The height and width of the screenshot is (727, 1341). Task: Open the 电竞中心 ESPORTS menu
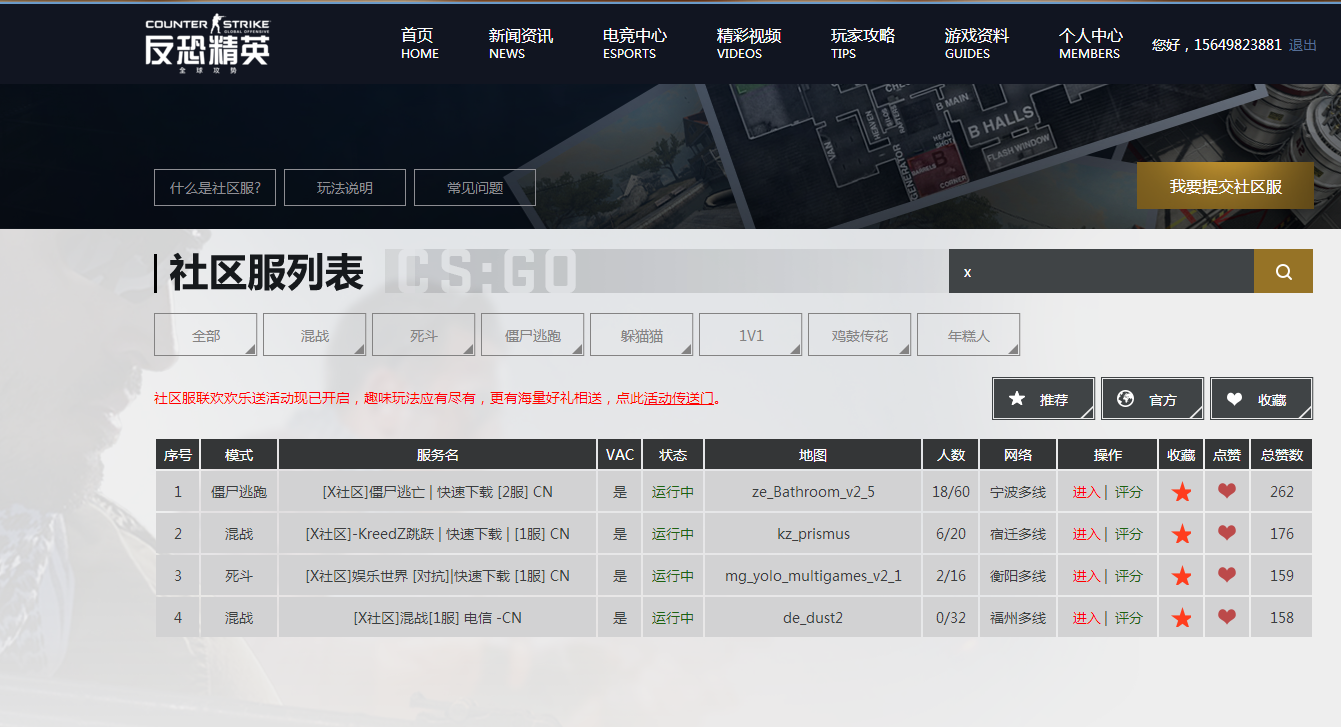point(634,44)
